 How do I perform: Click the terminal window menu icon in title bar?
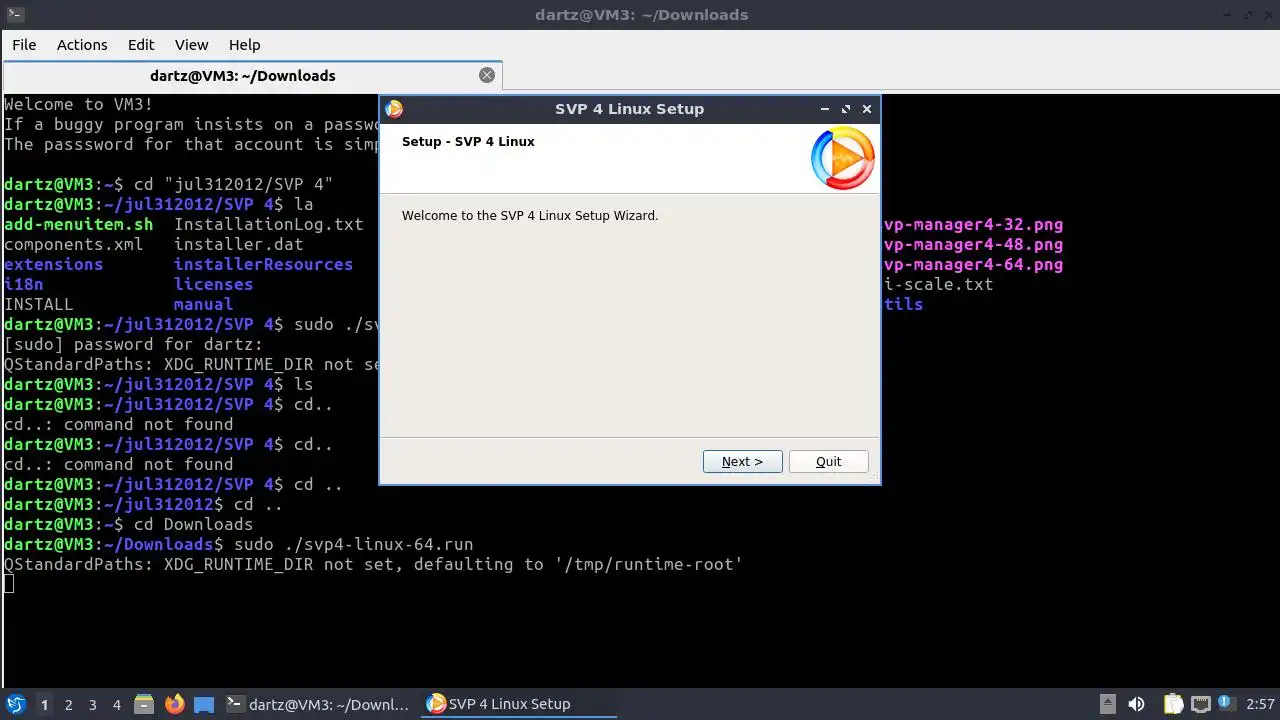(x=14, y=14)
